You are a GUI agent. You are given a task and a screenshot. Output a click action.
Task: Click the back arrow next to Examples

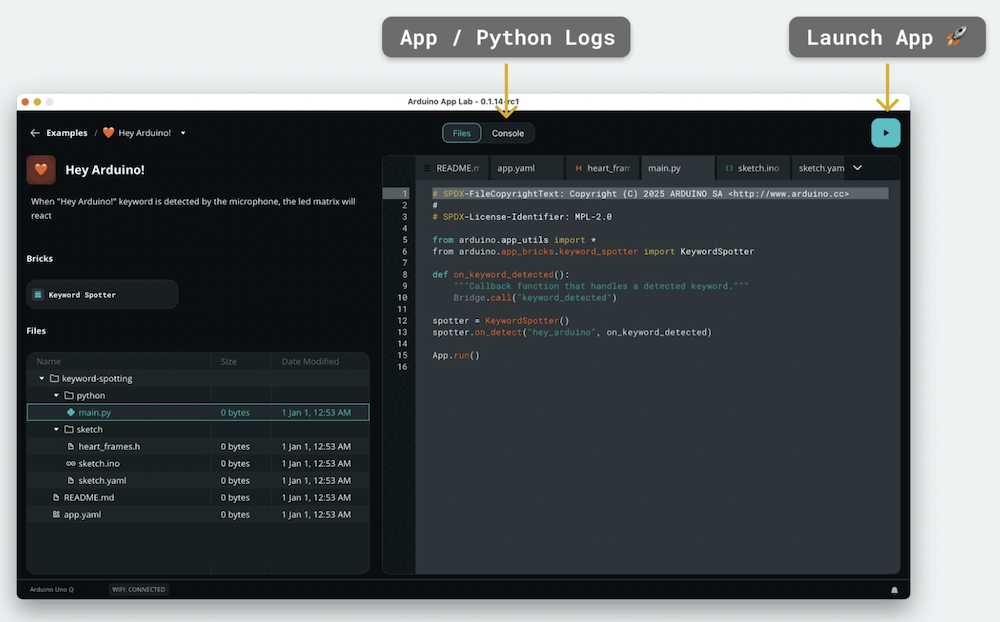35,133
